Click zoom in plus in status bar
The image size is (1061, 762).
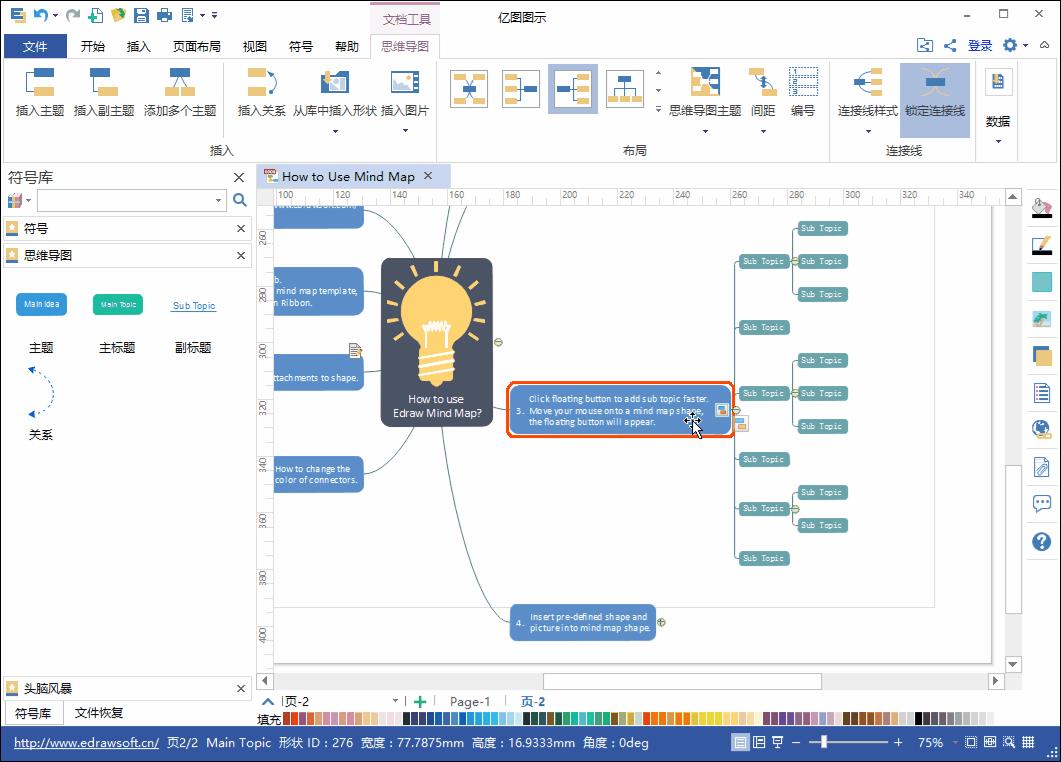[x=898, y=742]
